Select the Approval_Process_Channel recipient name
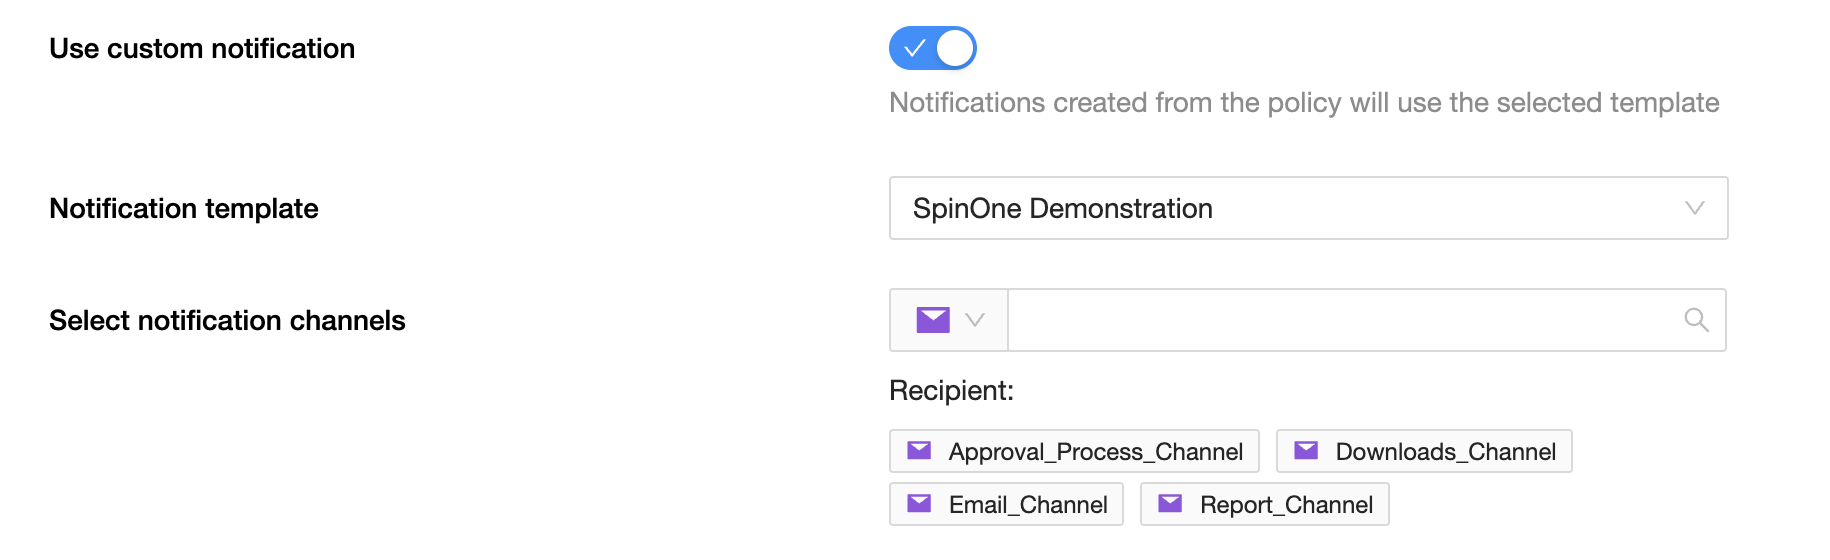This screenshot has height=560, width=1830. [1095, 452]
